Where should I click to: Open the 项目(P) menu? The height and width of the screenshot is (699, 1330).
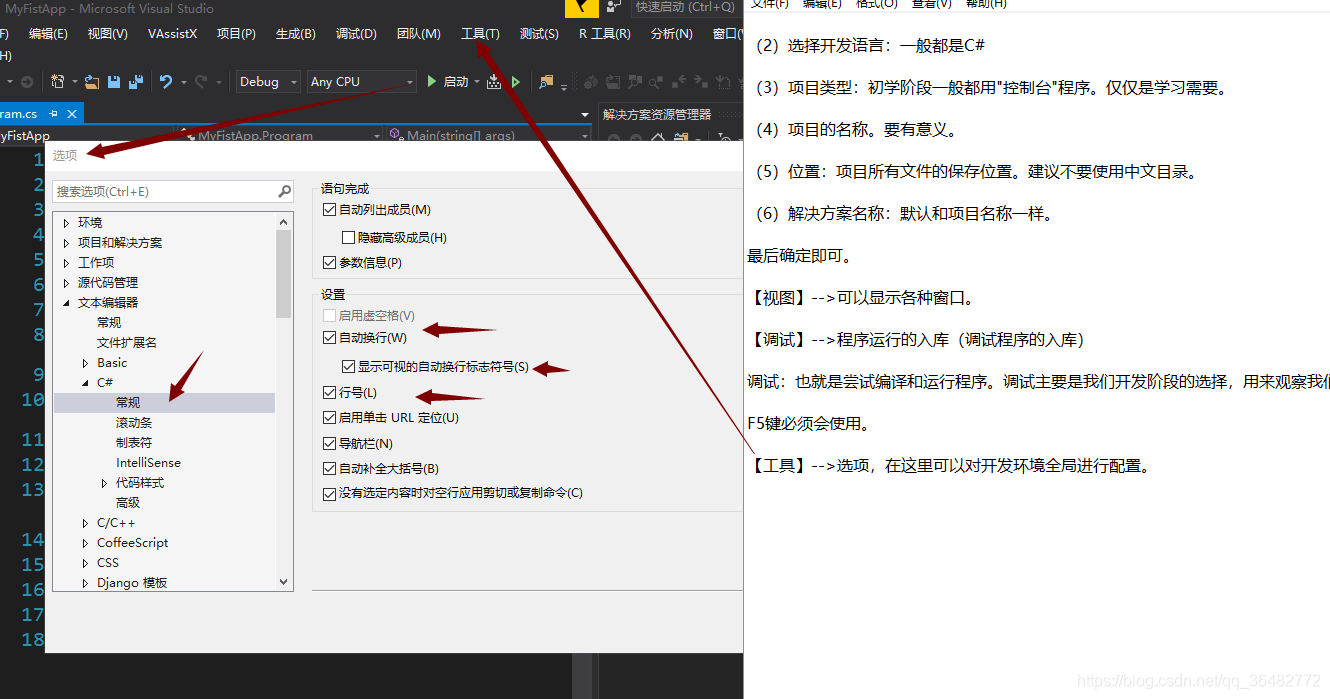[x=236, y=34]
